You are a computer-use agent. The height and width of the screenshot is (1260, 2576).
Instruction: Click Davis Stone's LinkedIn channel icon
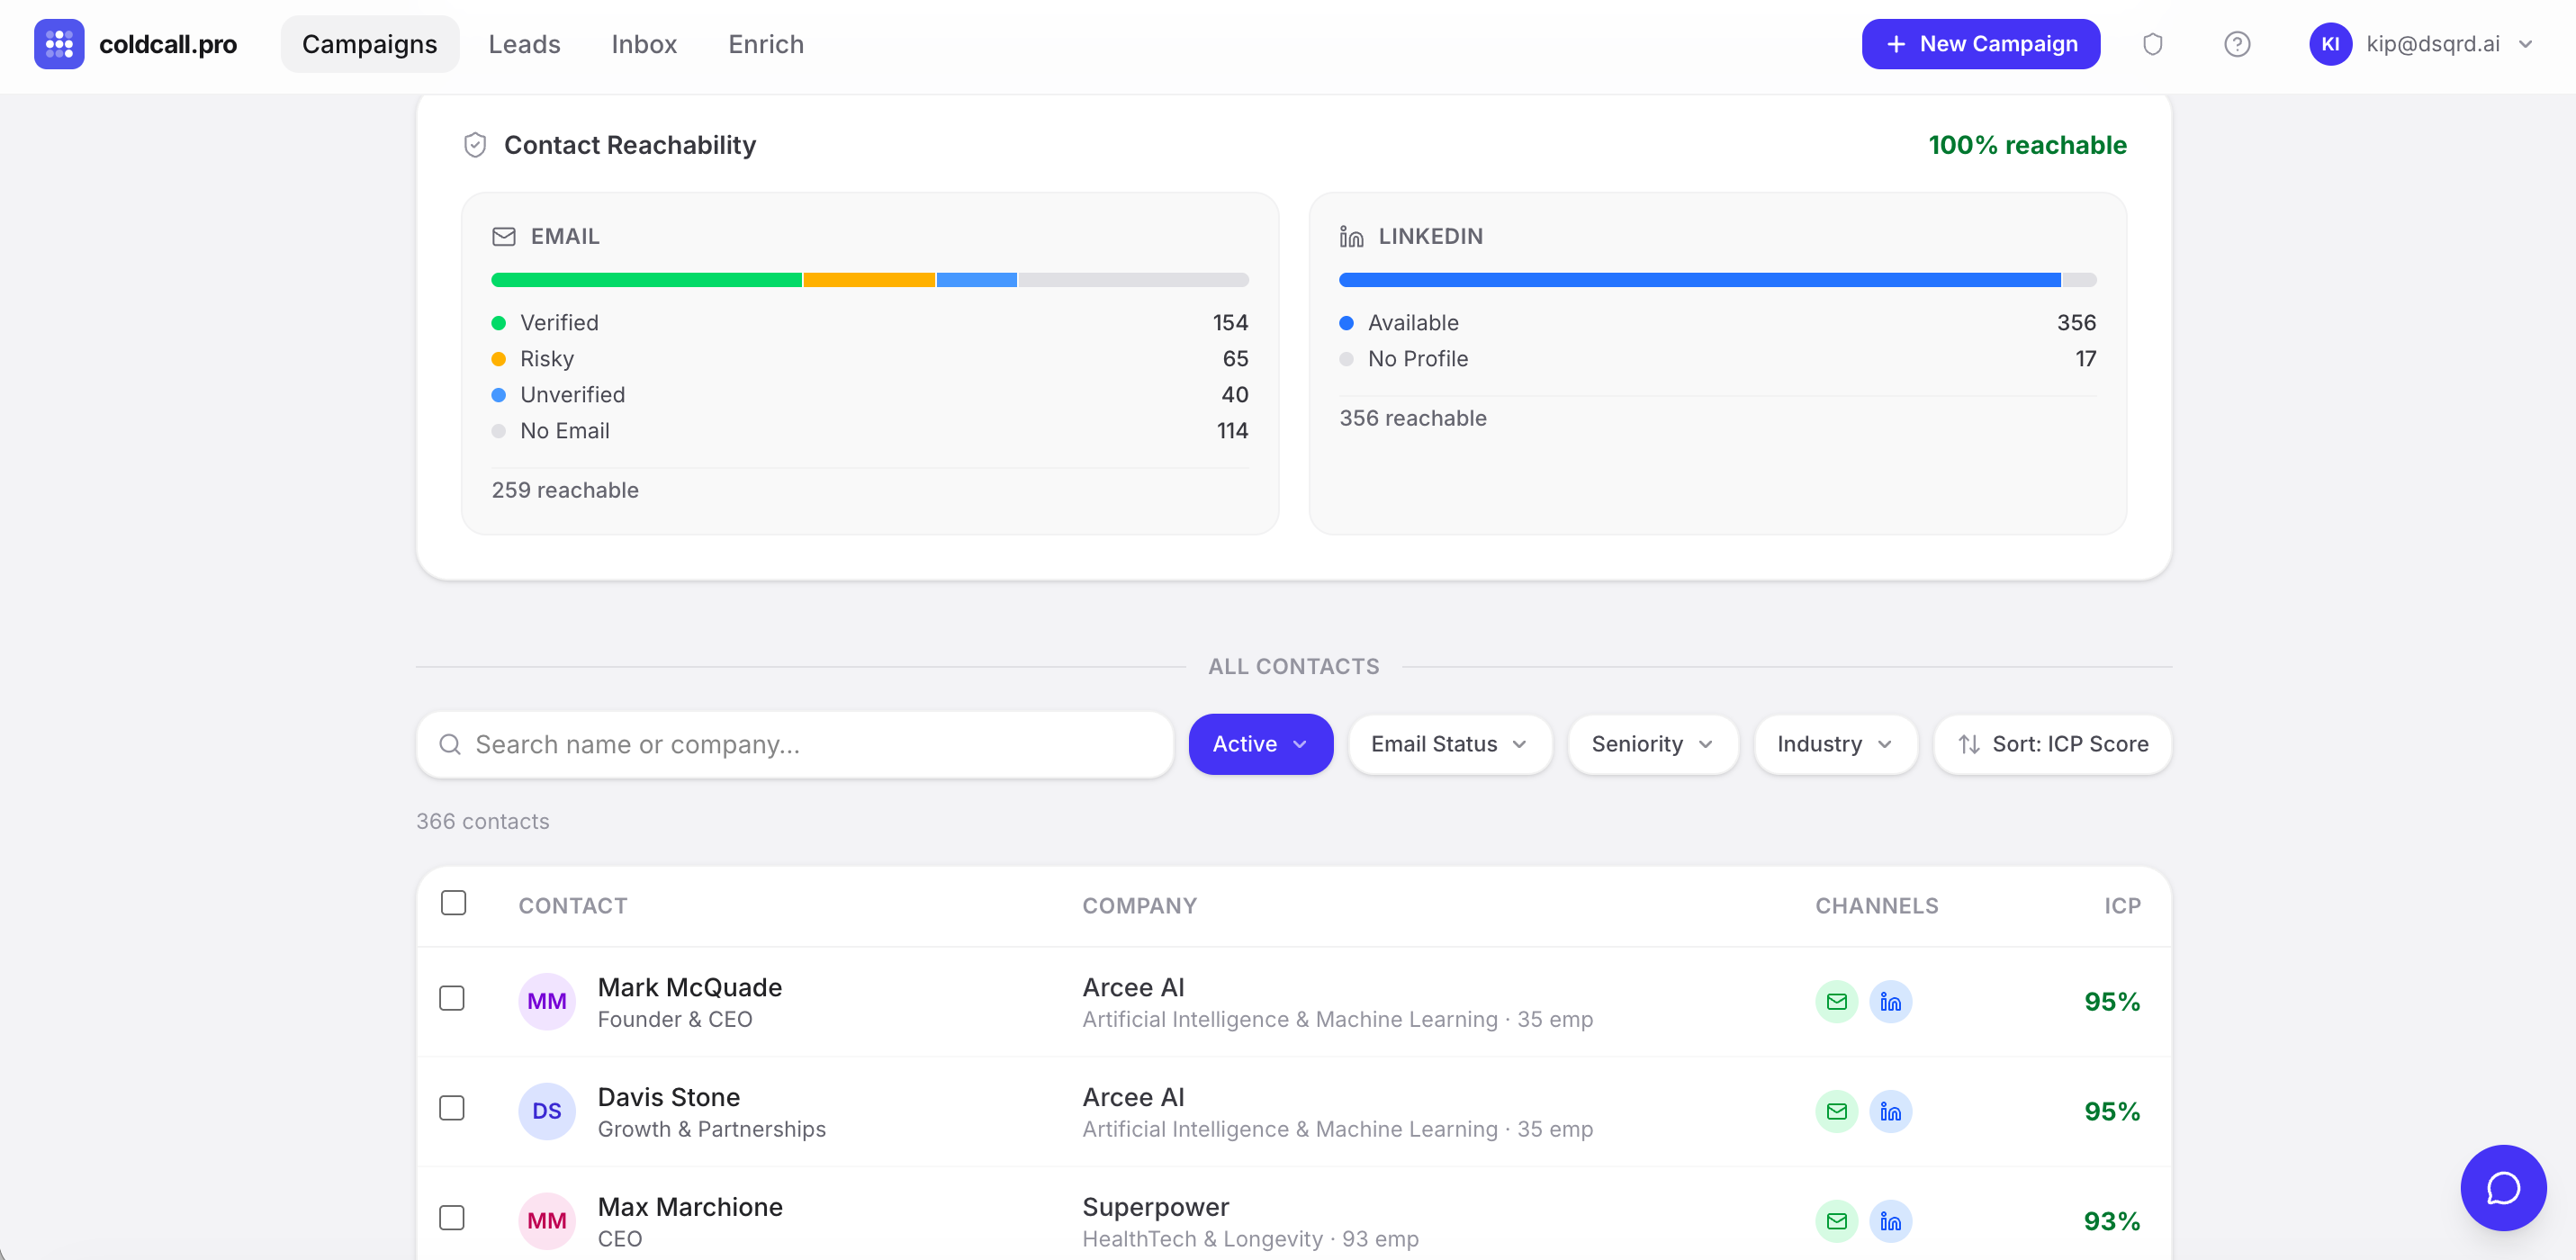tap(1890, 1111)
